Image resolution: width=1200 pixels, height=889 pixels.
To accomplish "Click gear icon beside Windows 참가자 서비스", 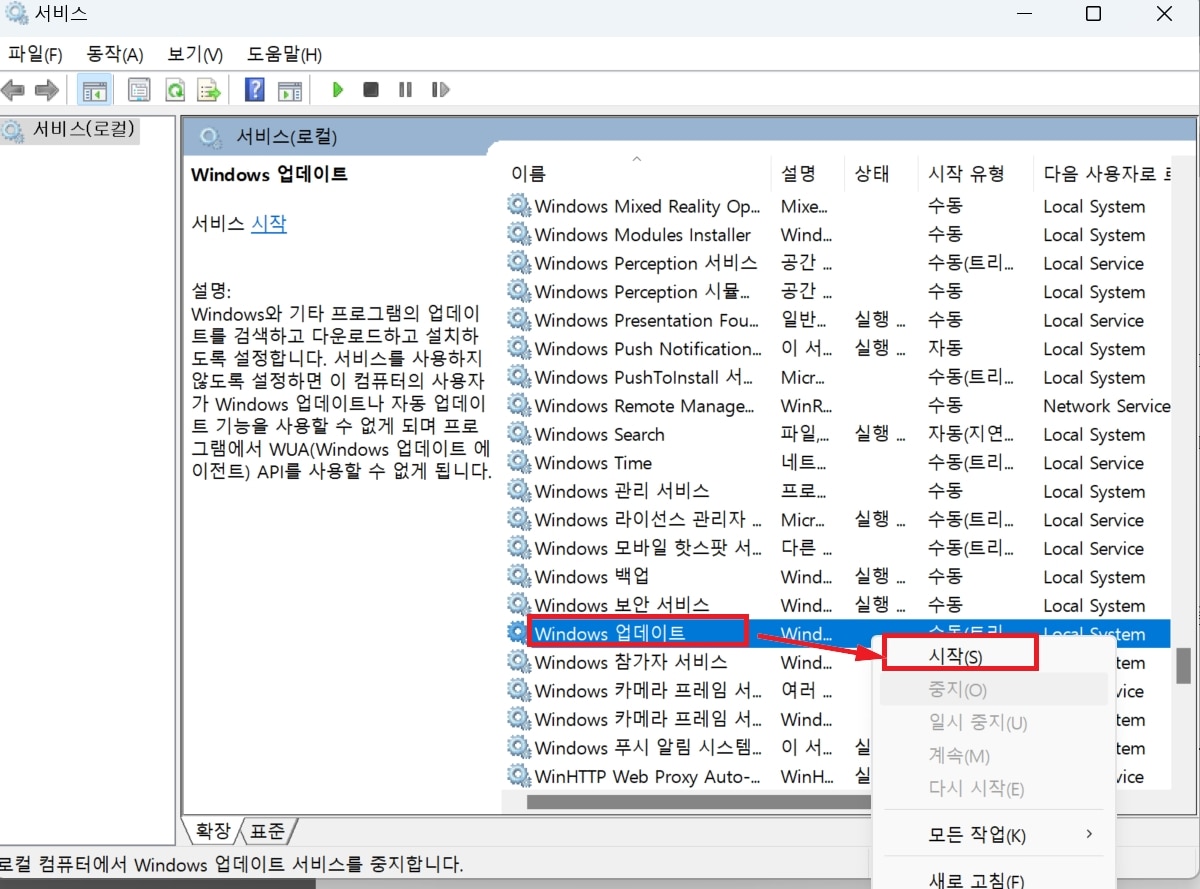I will tap(518, 662).
